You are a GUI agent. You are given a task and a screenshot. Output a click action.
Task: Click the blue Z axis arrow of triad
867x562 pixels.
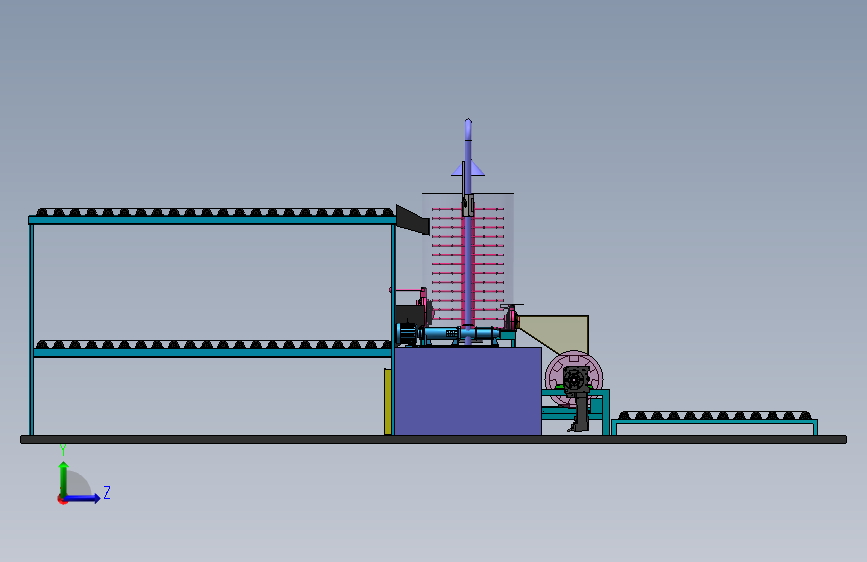[x=83, y=498]
